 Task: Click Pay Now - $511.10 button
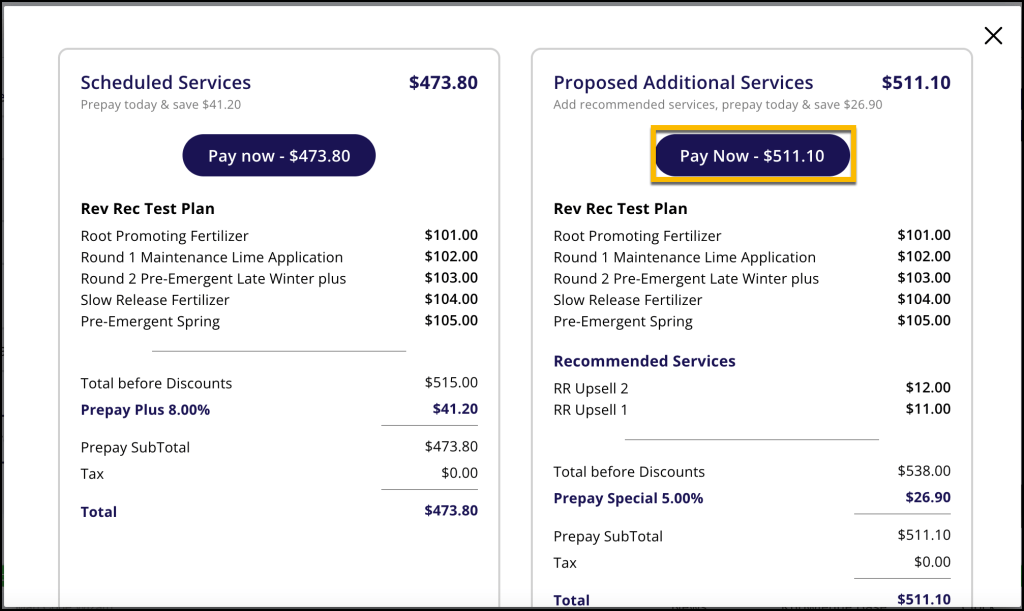pos(752,156)
